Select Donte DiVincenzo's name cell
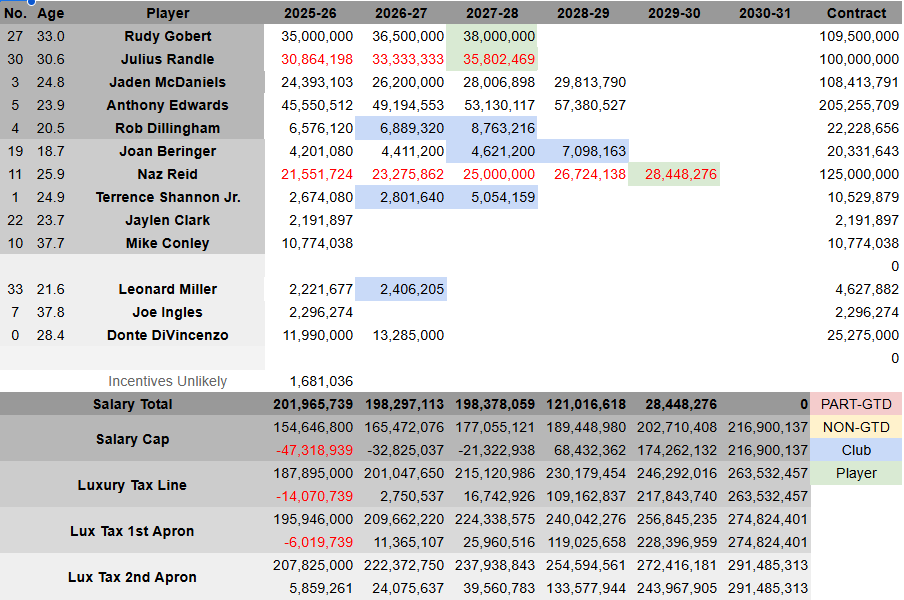This screenshot has height=600, width=904. [168, 335]
